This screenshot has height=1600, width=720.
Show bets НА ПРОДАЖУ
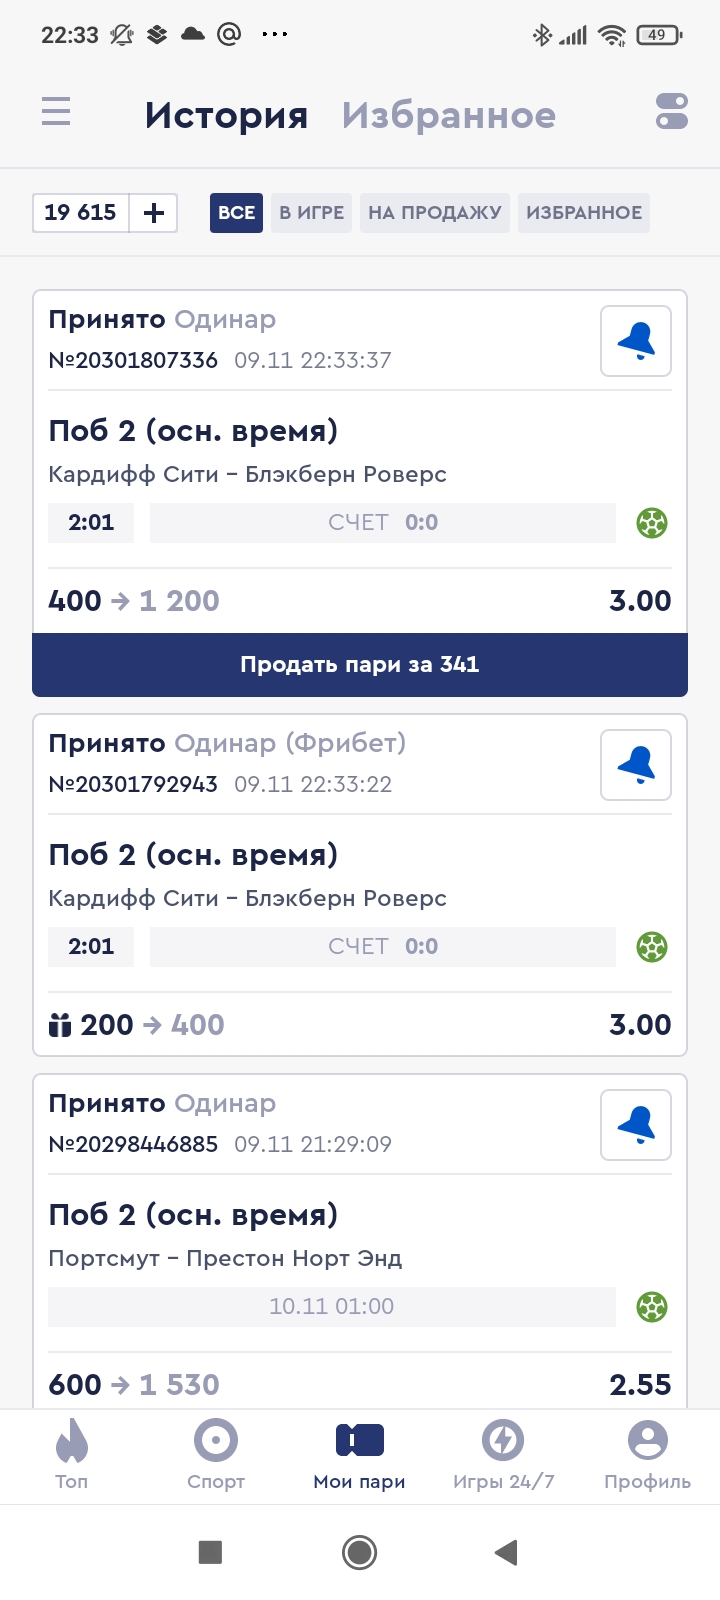(435, 213)
